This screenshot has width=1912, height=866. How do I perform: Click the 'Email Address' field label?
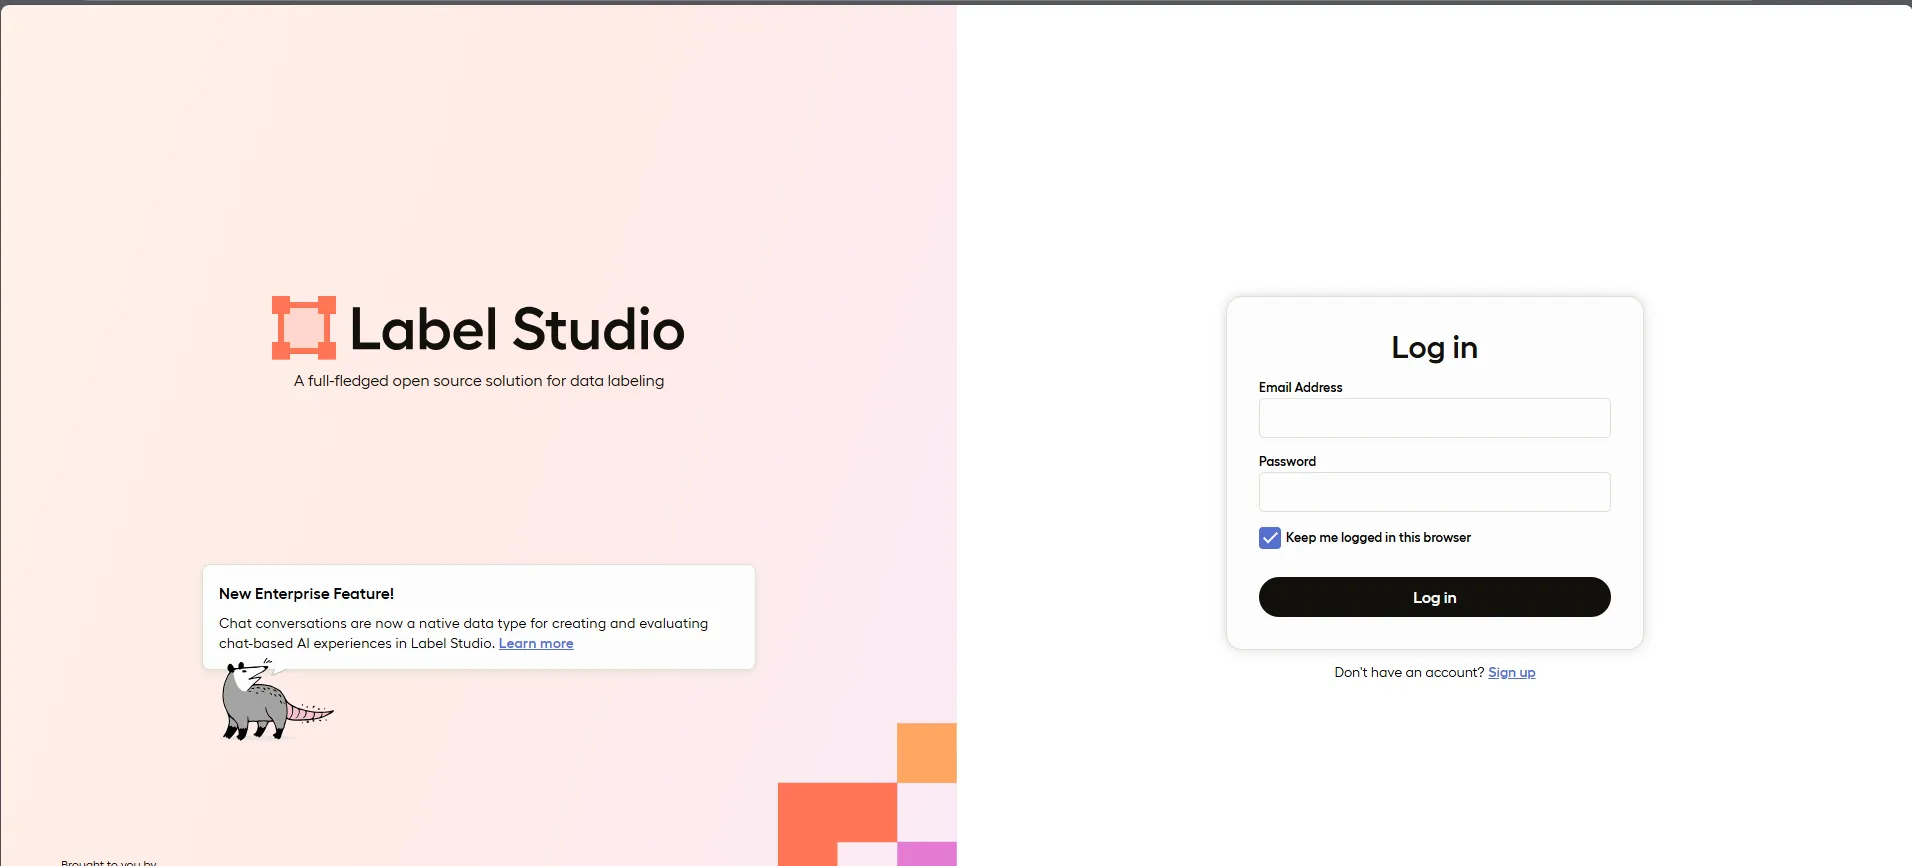1300,387
